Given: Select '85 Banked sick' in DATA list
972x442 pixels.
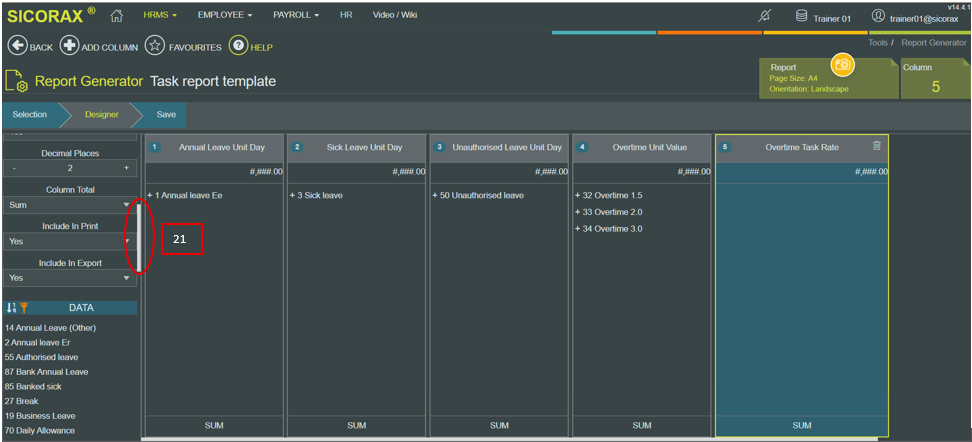Looking at the screenshot, I should pyautogui.click(x=33, y=386).
